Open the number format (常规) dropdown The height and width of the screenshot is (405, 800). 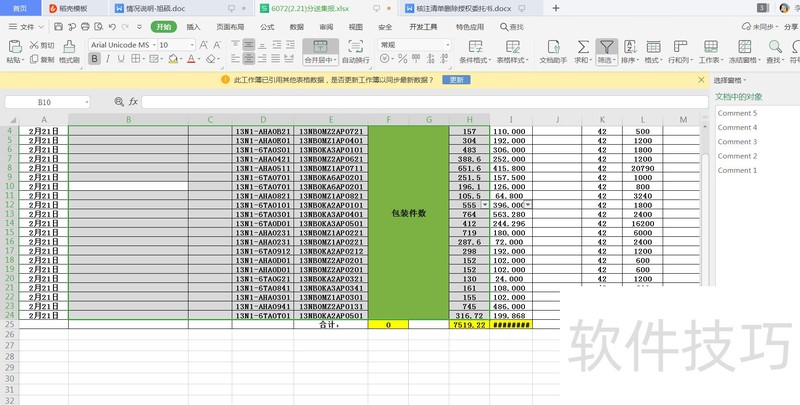448,45
